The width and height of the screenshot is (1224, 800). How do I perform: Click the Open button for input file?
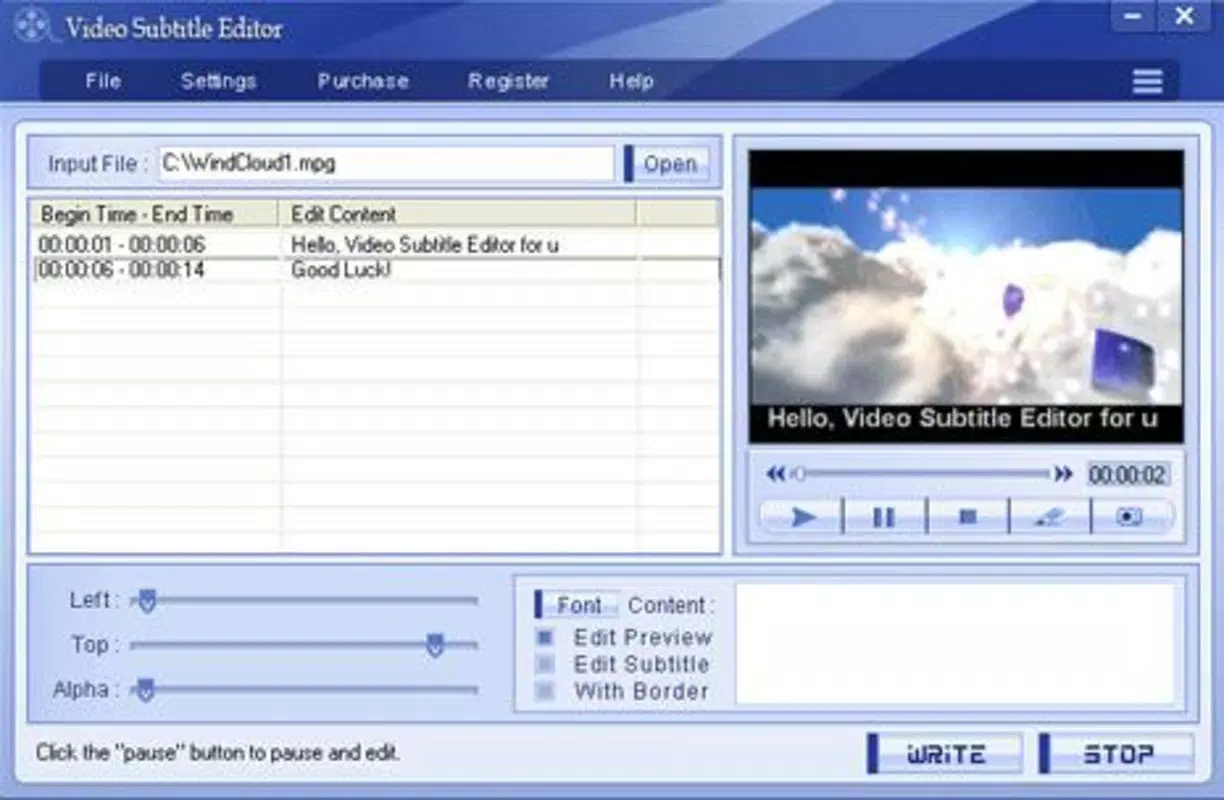(667, 164)
